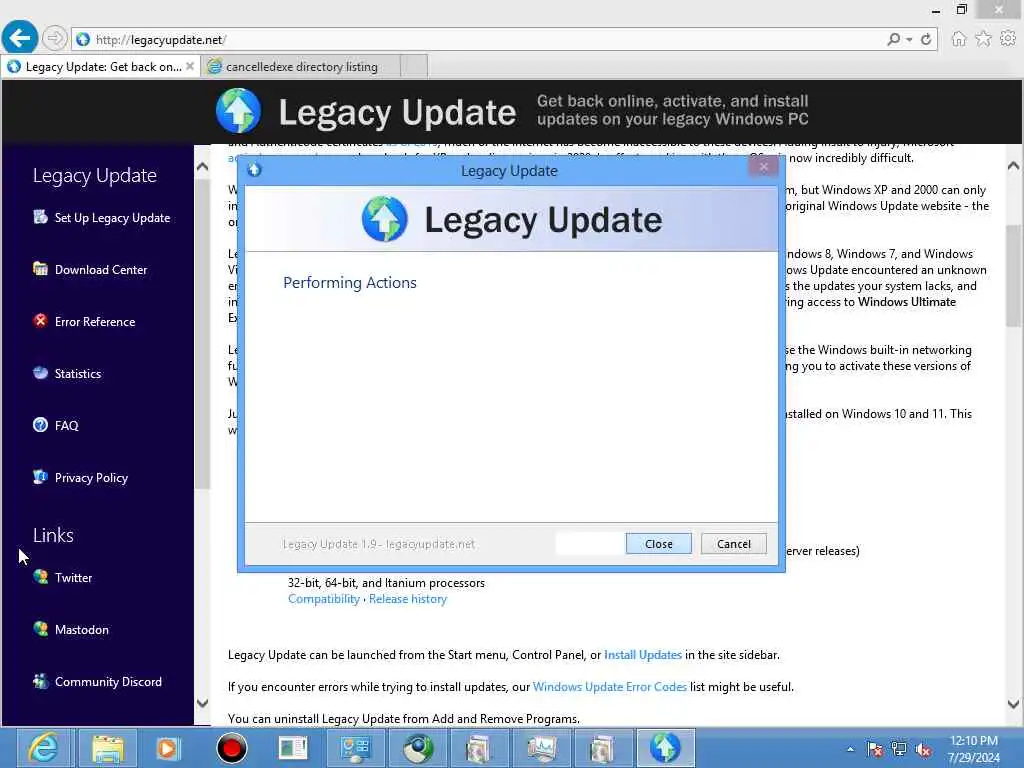1024x768 pixels.
Task: Click the Home icon in browser
Action: coord(958,39)
